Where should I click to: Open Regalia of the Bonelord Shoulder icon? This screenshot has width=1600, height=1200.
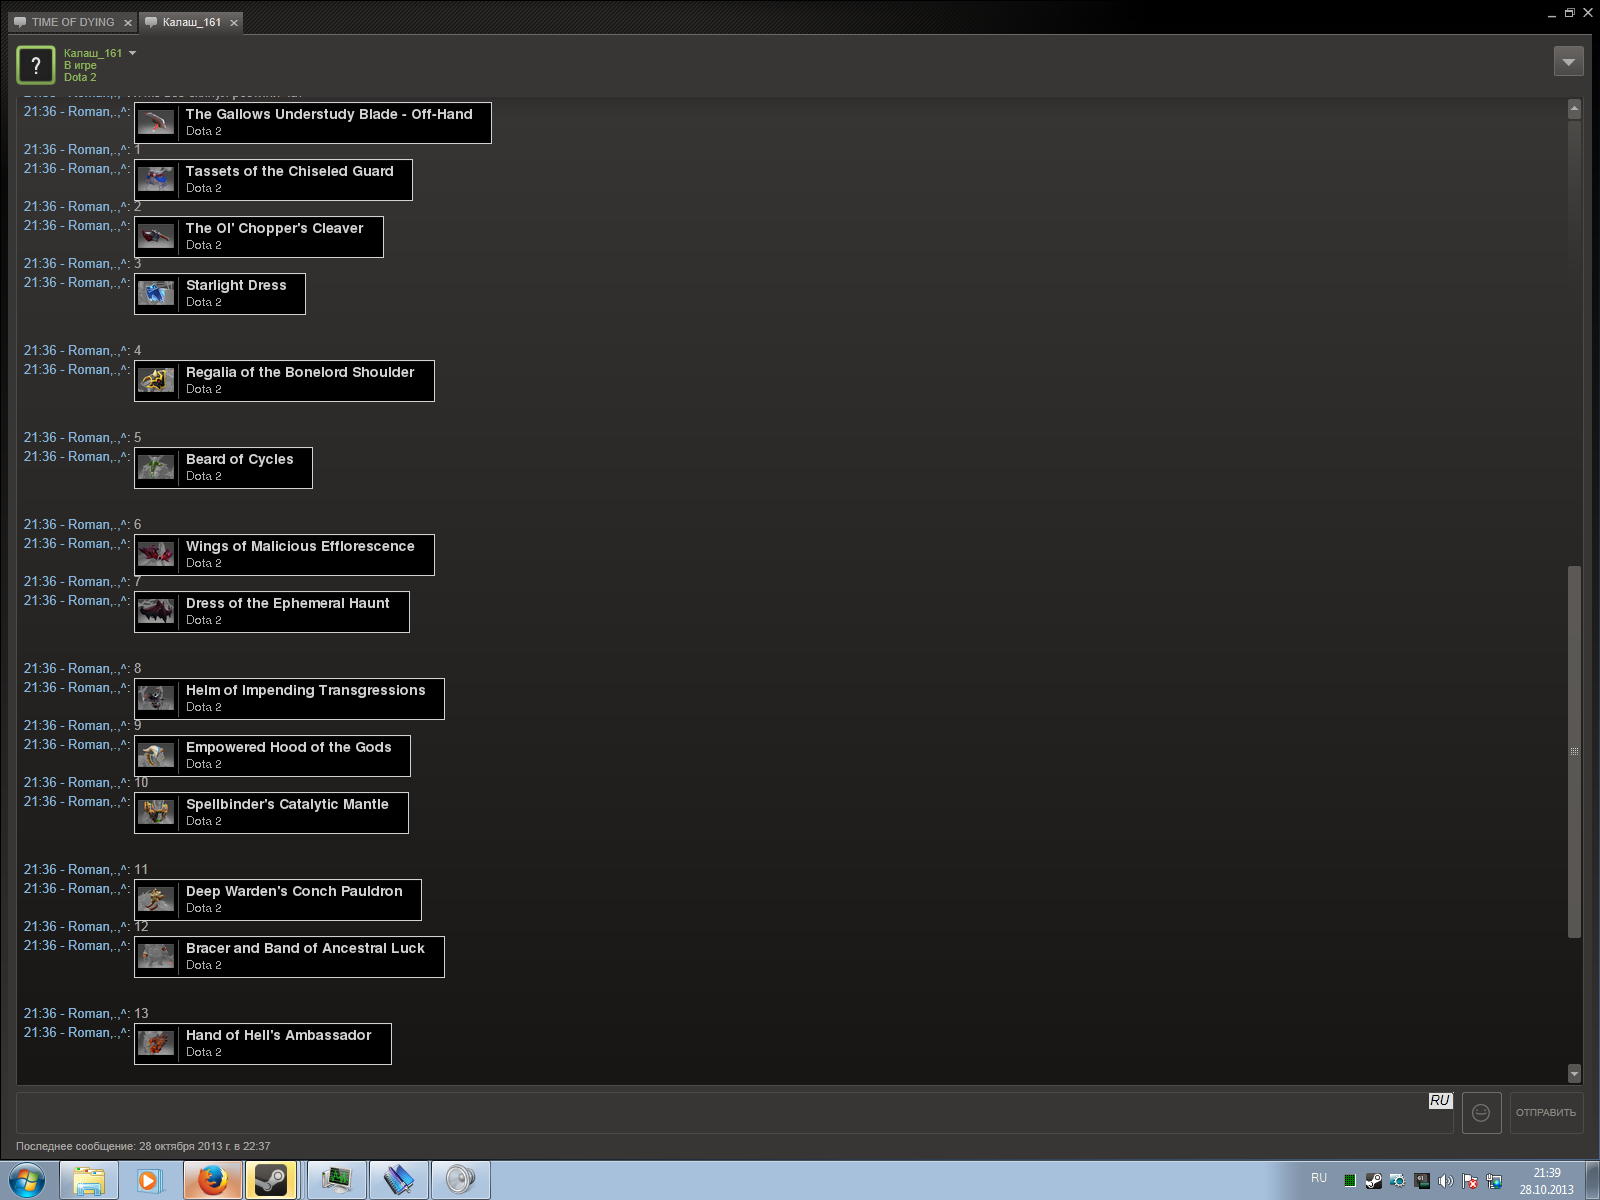[156, 381]
